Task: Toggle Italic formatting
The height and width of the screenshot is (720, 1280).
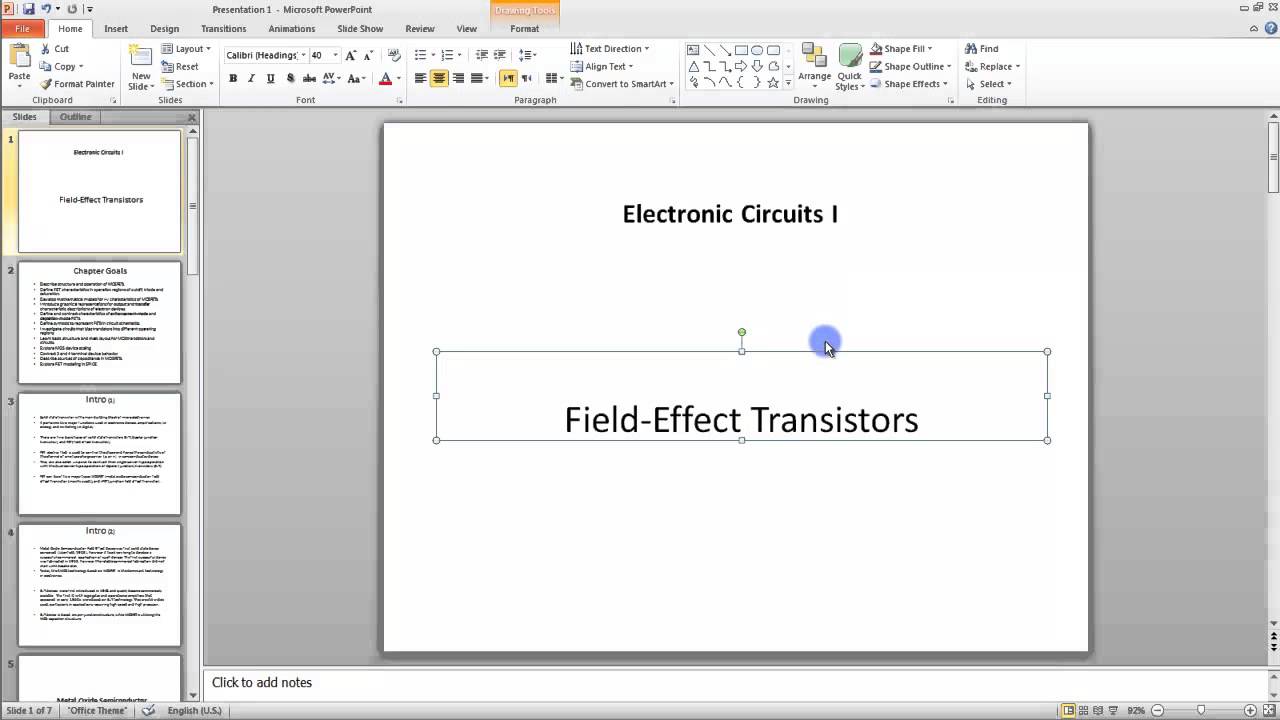Action: 252,79
